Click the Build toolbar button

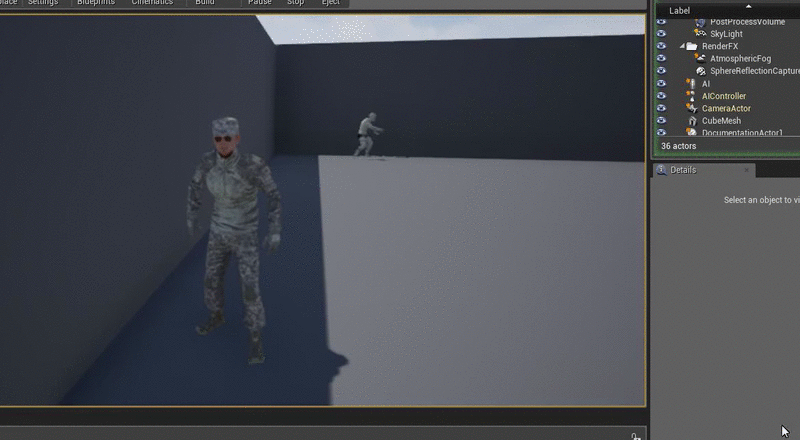[205, 3]
